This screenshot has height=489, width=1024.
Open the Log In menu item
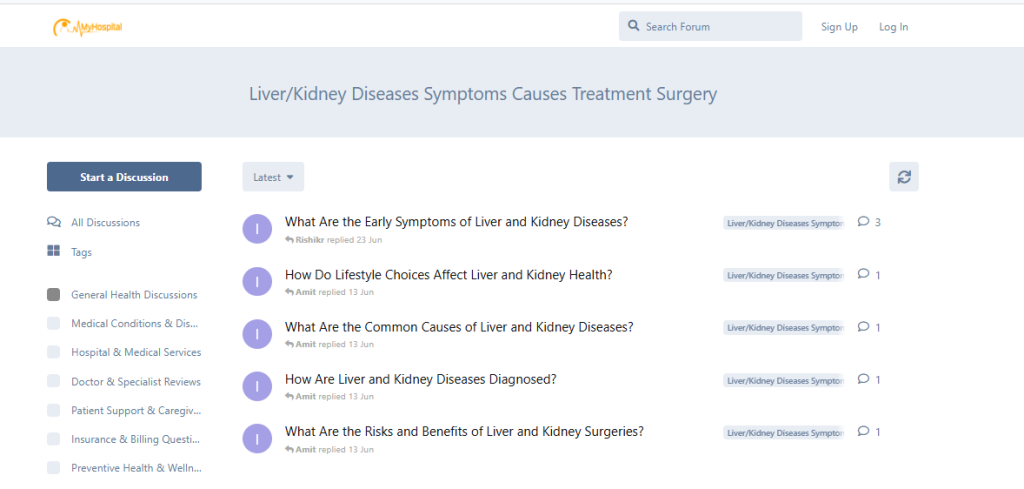(893, 27)
